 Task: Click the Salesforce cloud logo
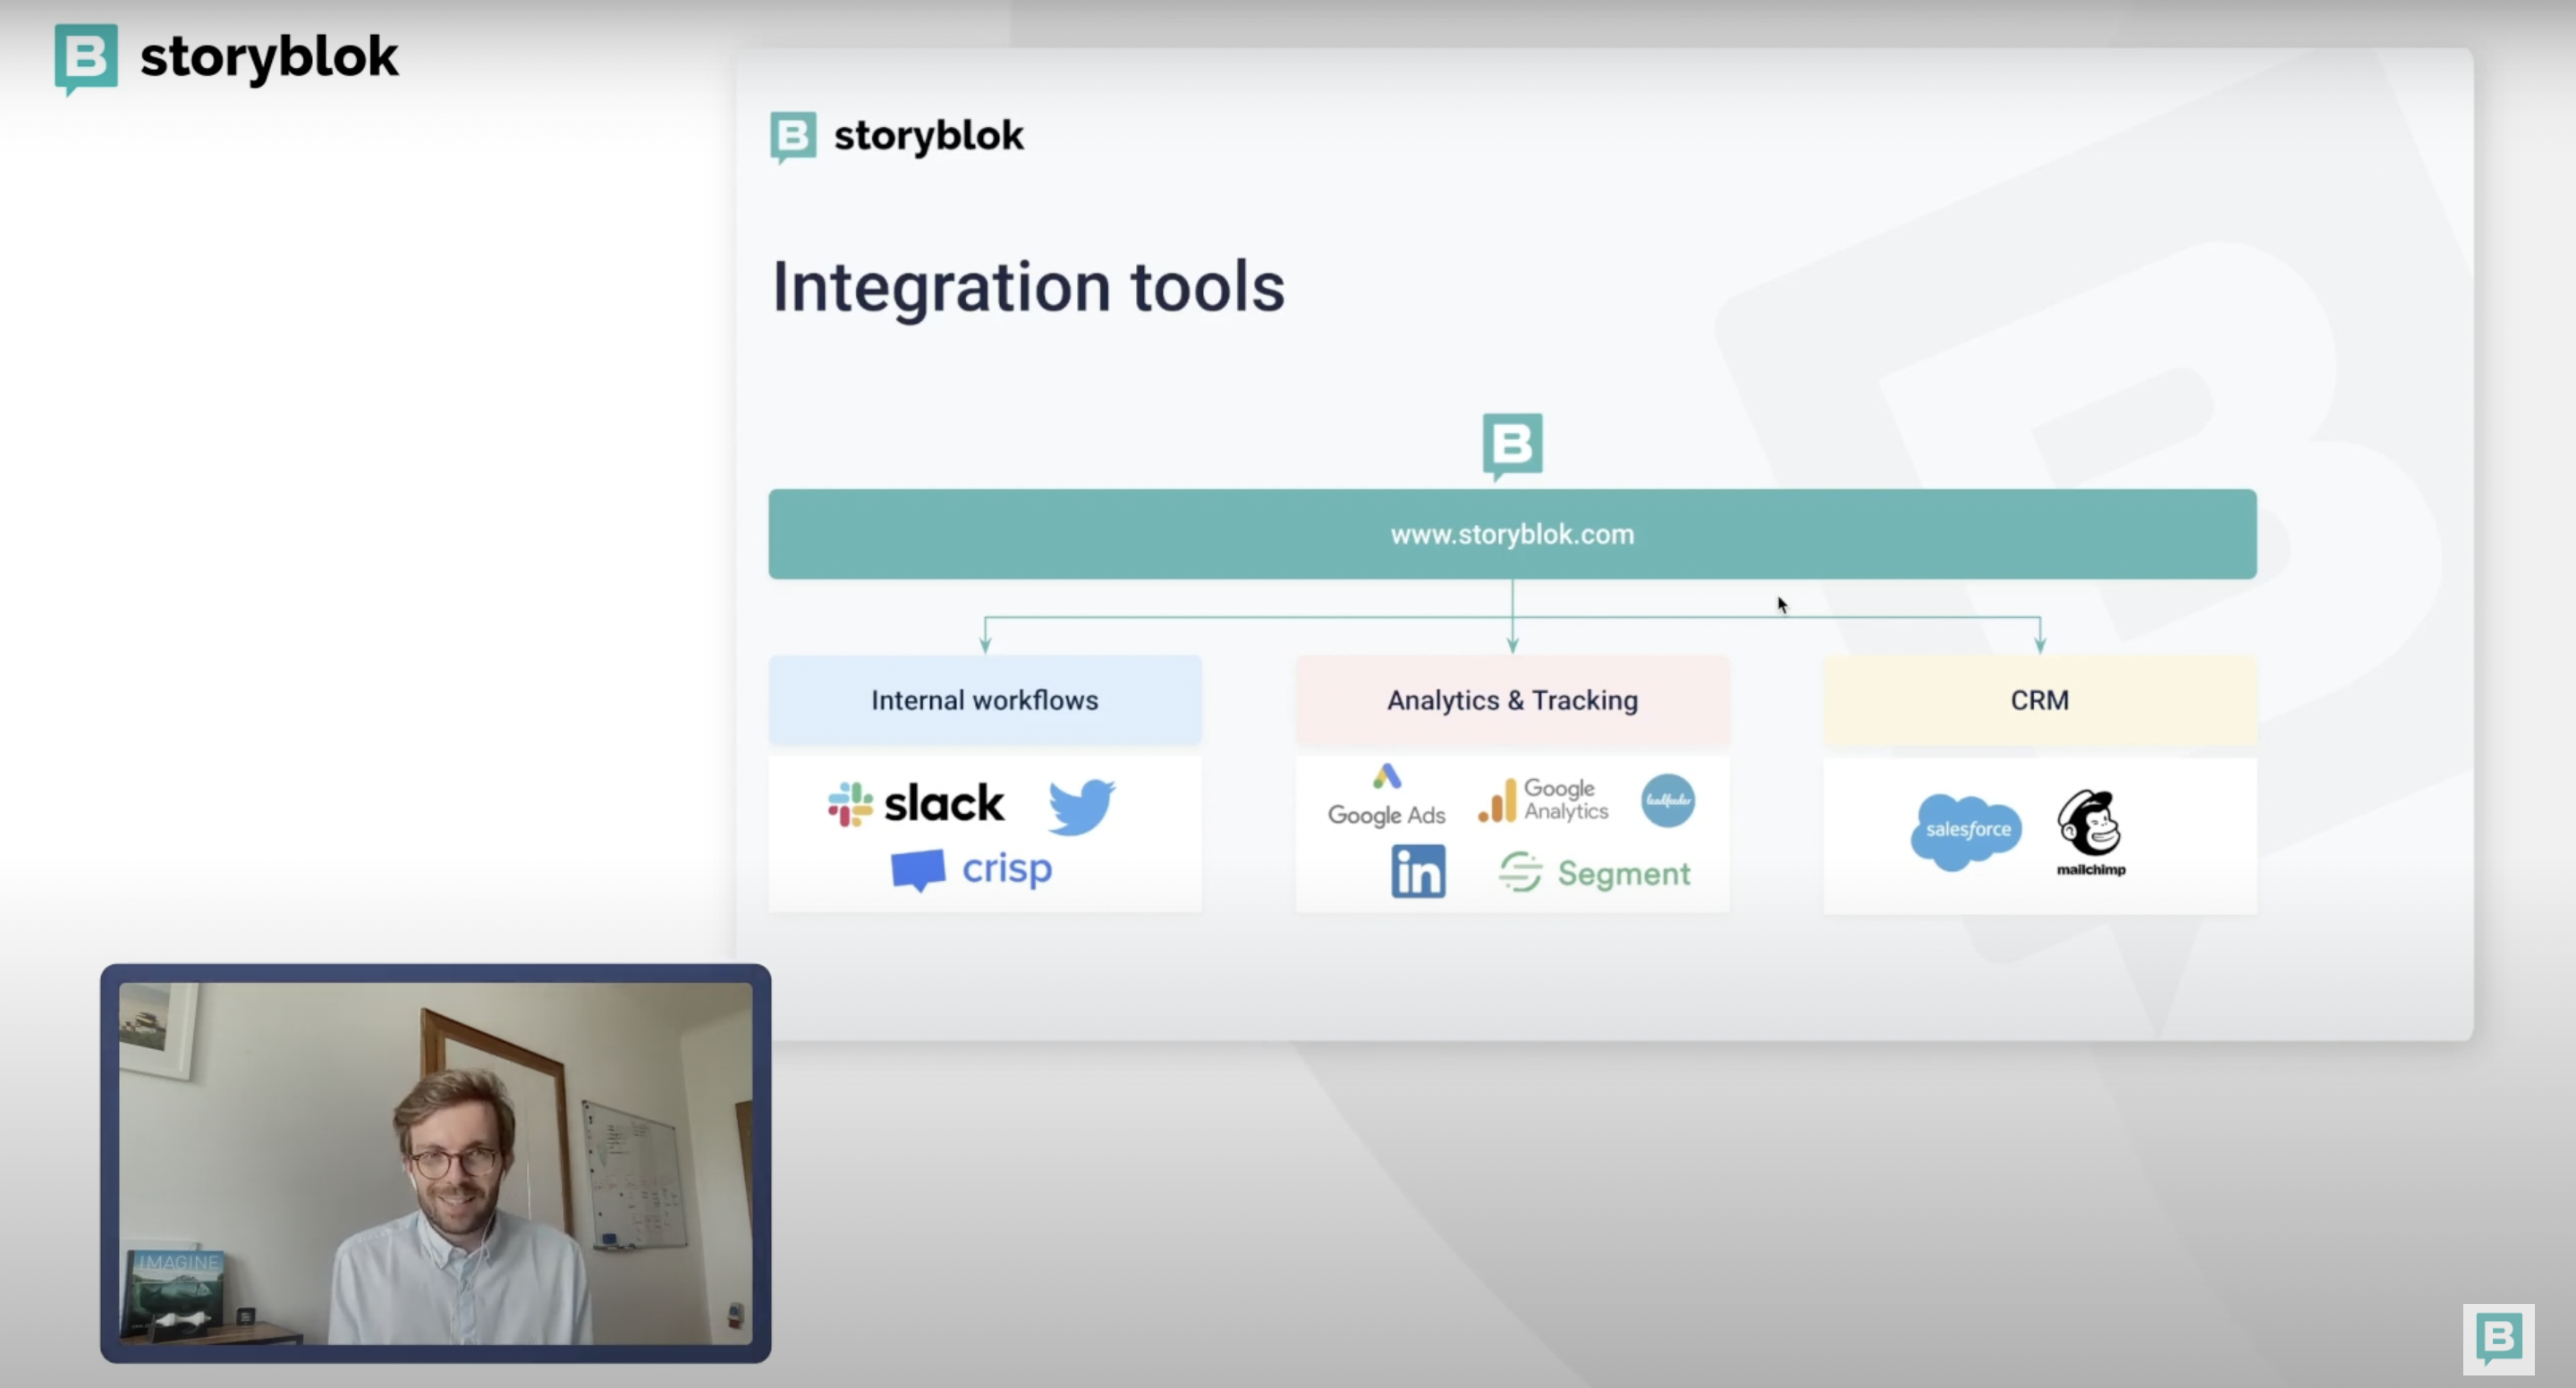(x=1966, y=830)
